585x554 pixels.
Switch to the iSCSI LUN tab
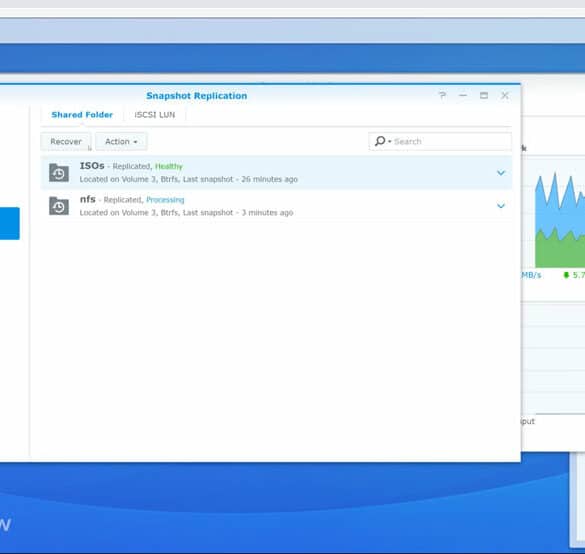click(155, 115)
